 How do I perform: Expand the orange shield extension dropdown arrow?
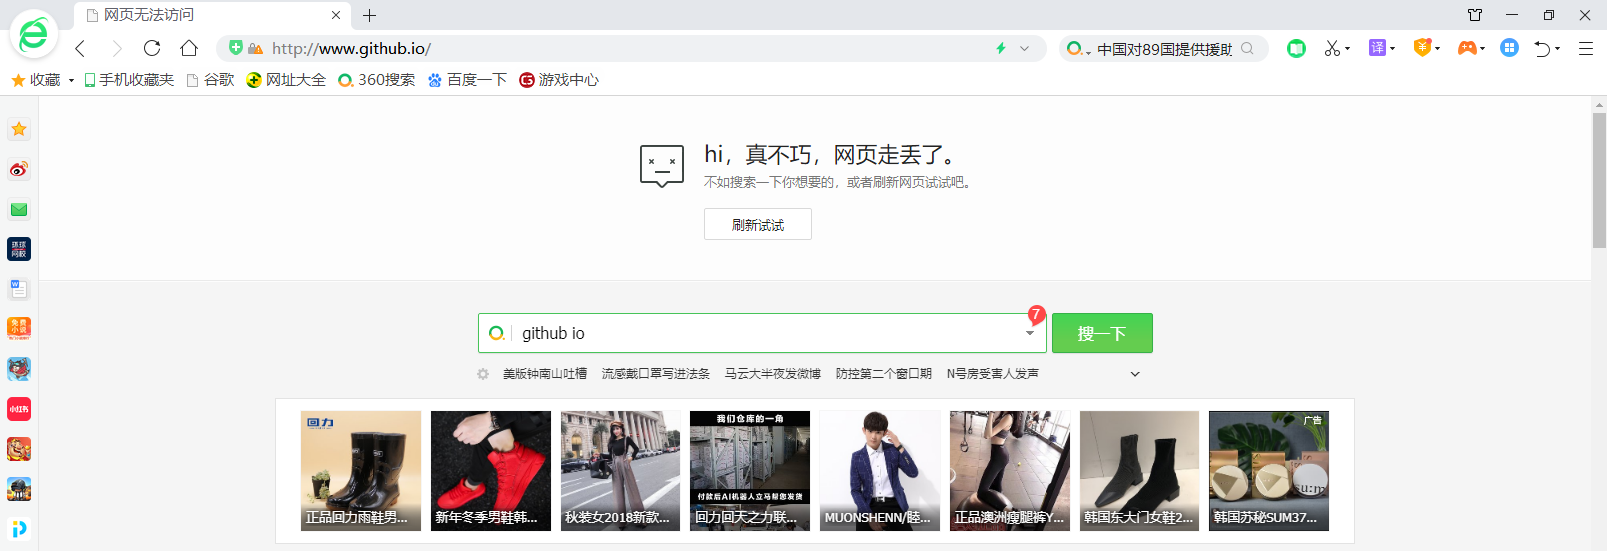1438,49
